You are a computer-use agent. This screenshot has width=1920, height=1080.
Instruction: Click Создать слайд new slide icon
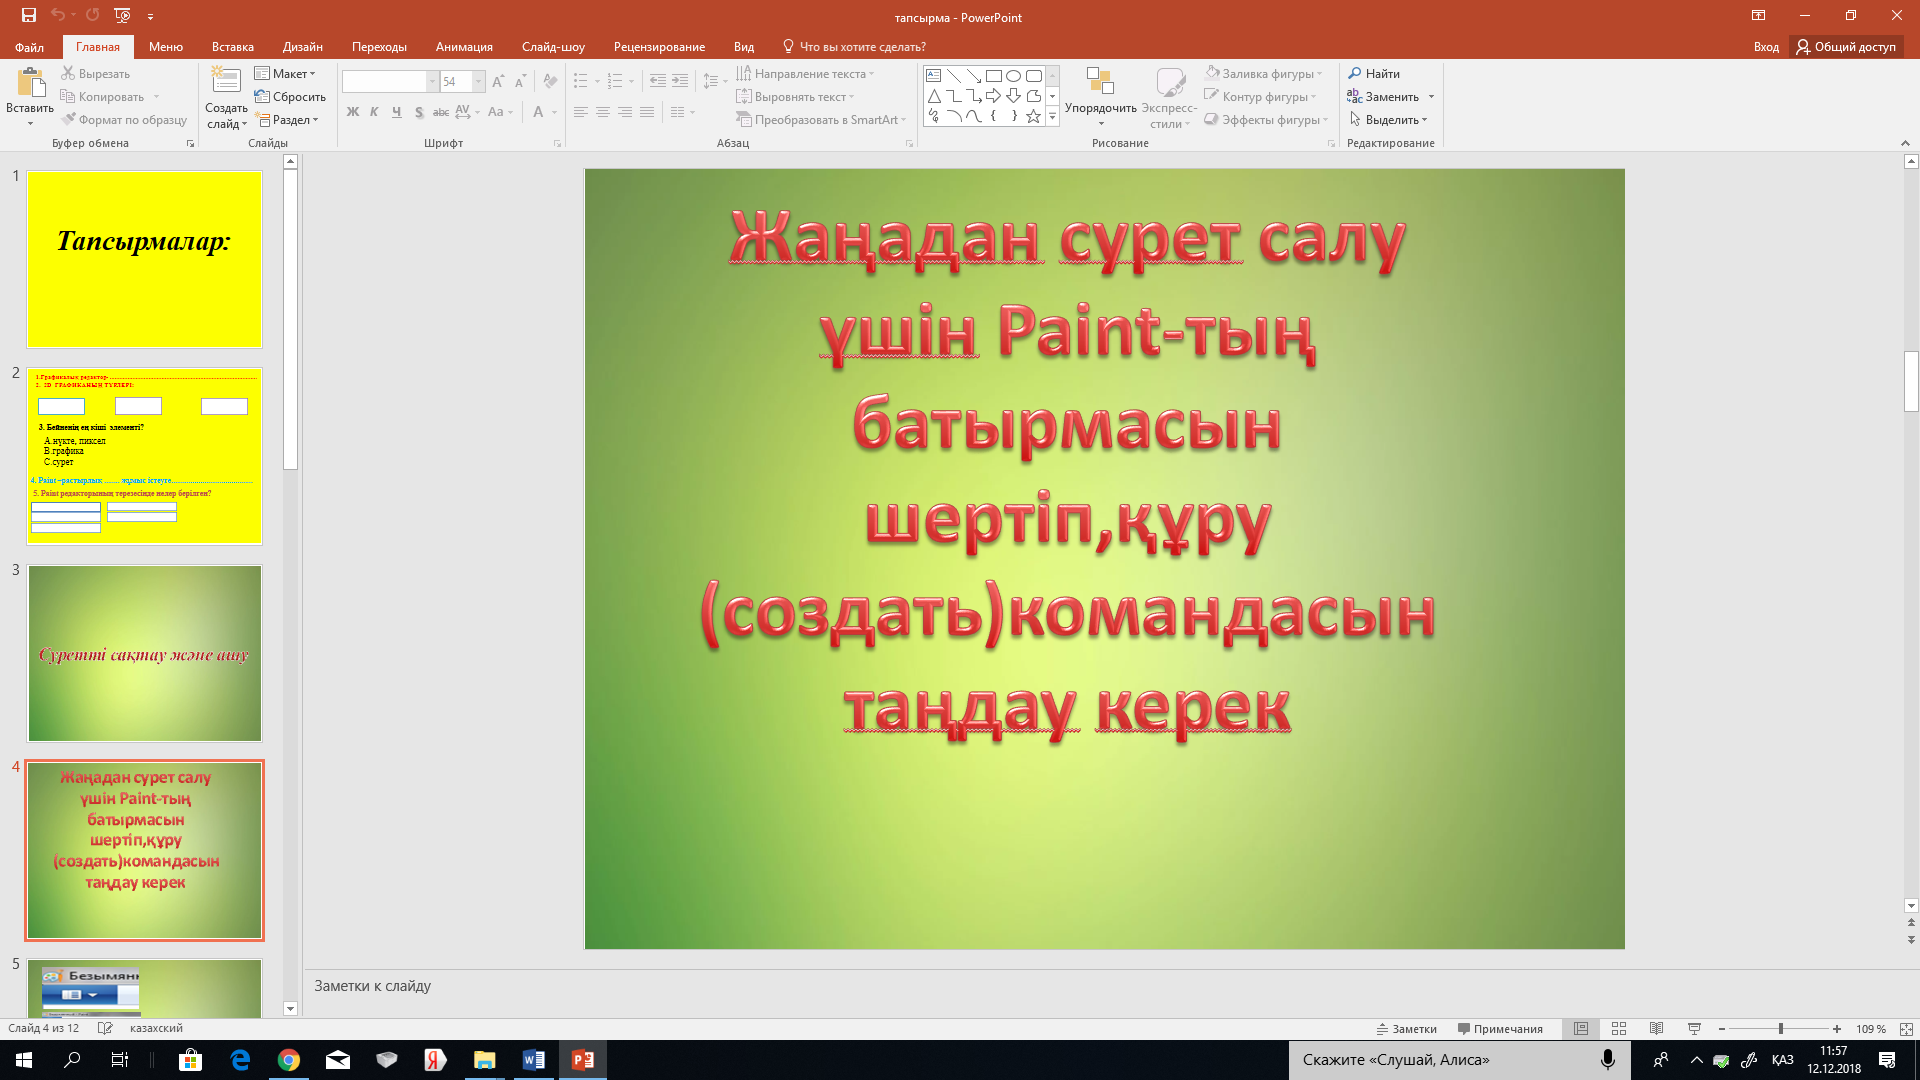pos(226,82)
